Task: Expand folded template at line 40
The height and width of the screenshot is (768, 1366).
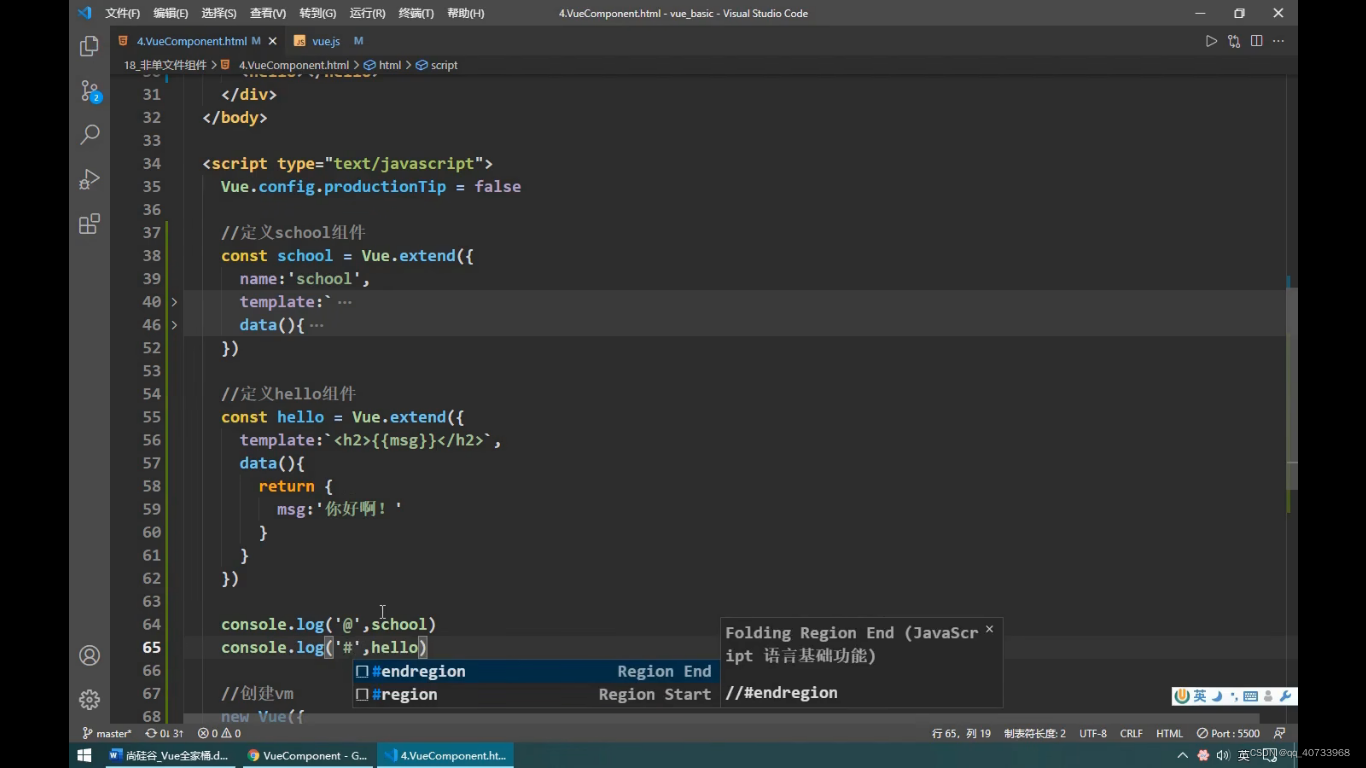Action: click(174, 302)
